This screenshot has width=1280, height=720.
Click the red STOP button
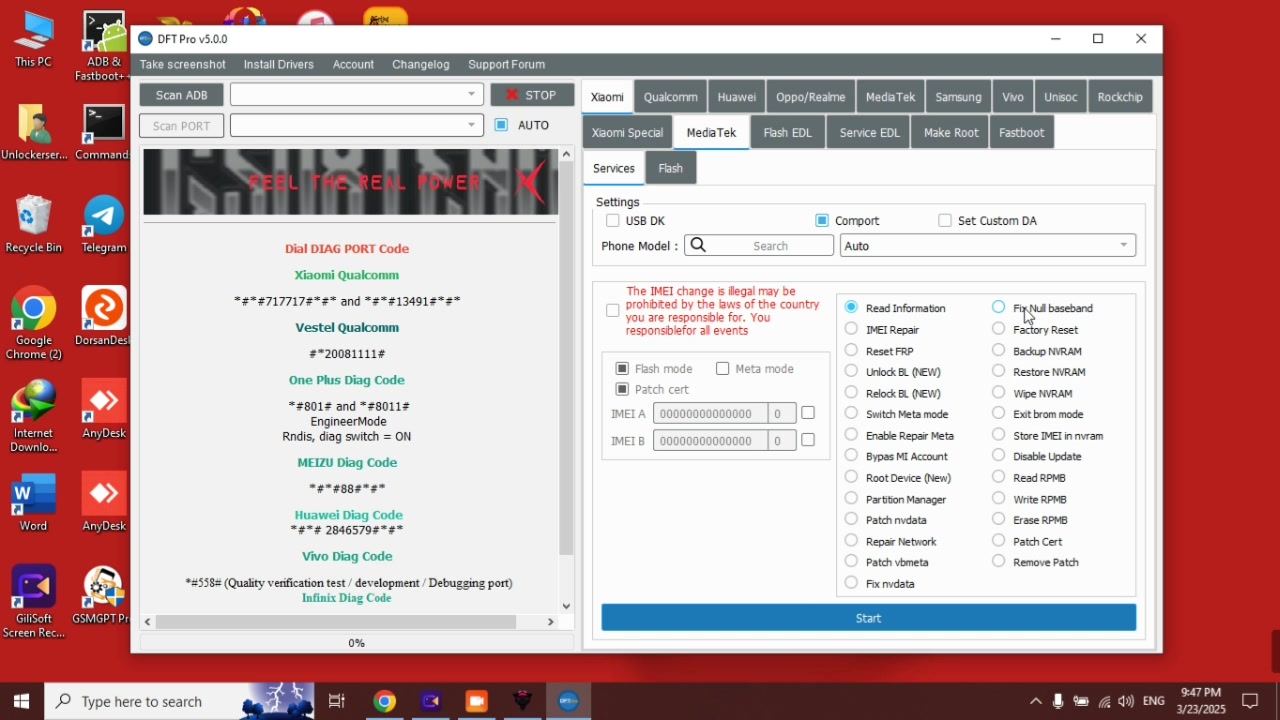pos(532,95)
